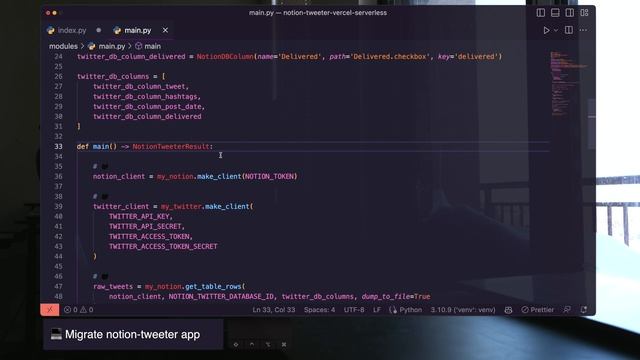Click on NotionTweeterResult return type
This screenshot has height=360, width=640.
point(171,147)
